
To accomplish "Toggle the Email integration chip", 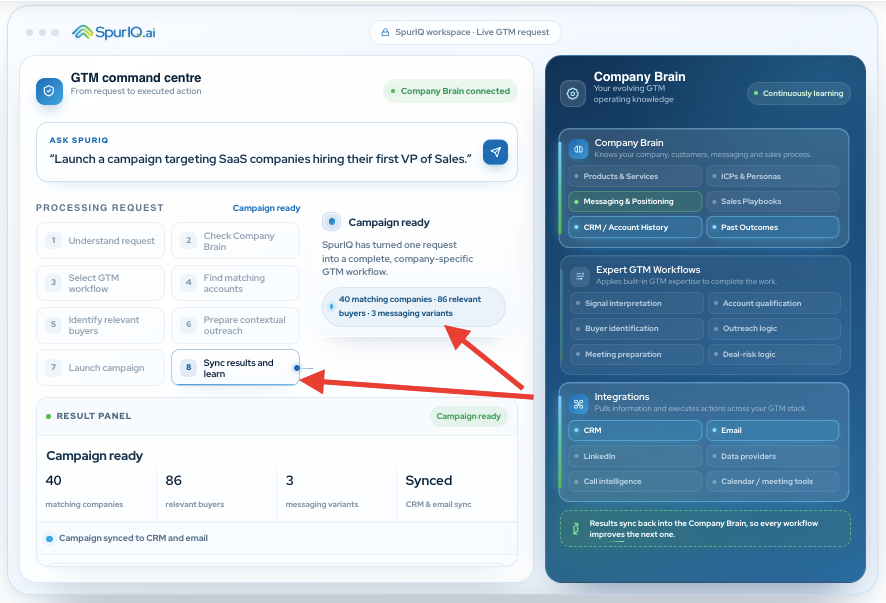I will pos(772,430).
